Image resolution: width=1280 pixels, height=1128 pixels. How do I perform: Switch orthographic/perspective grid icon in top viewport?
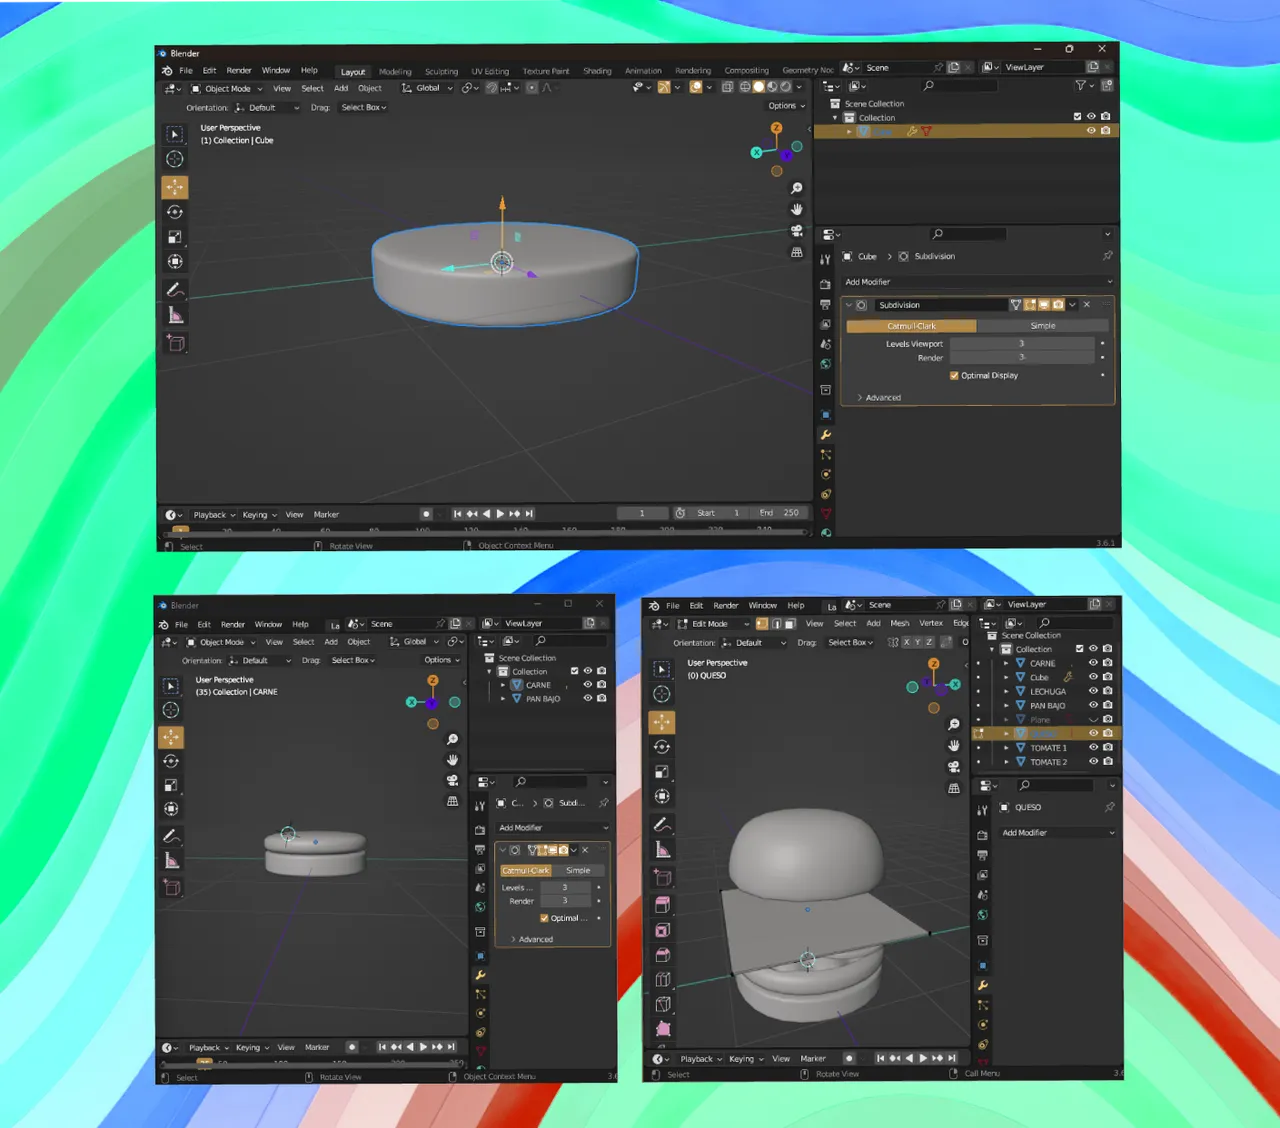tap(797, 252)
